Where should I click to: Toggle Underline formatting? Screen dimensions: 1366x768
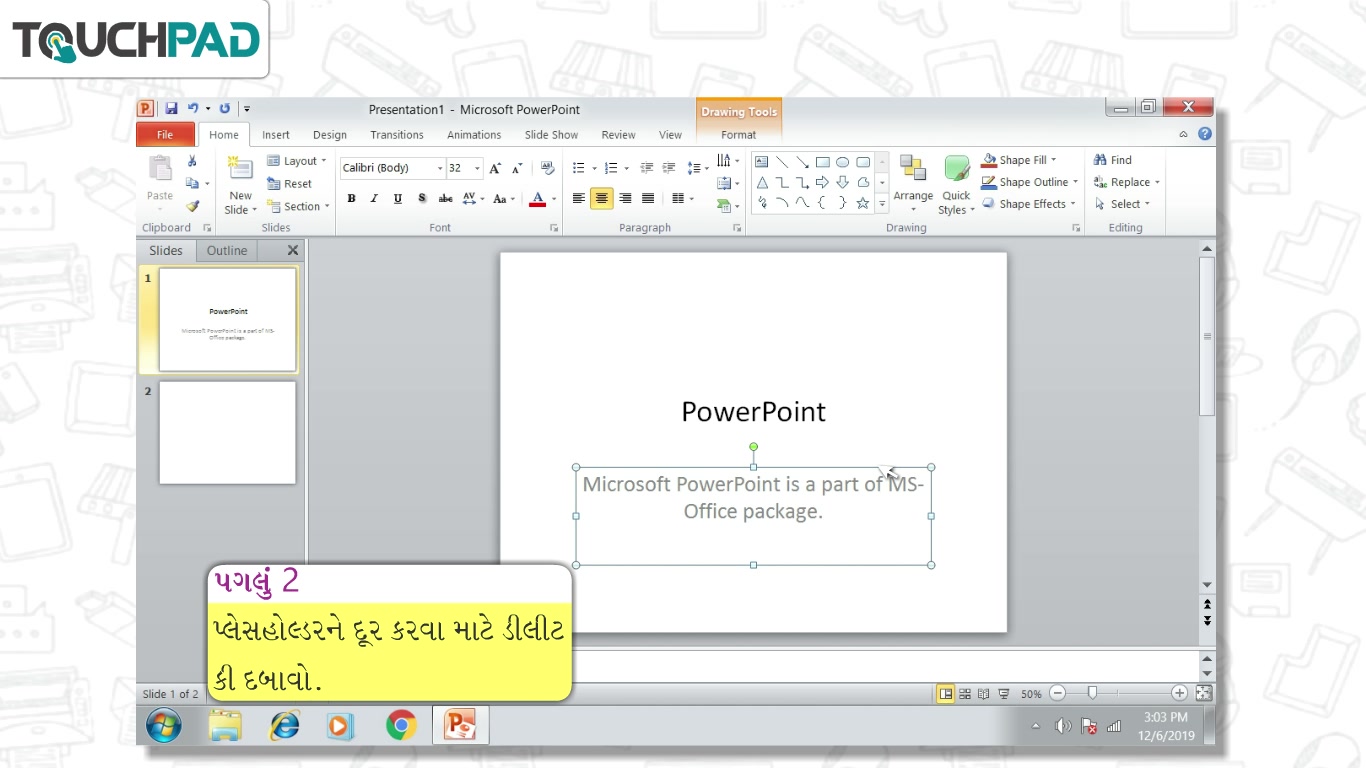397,199
